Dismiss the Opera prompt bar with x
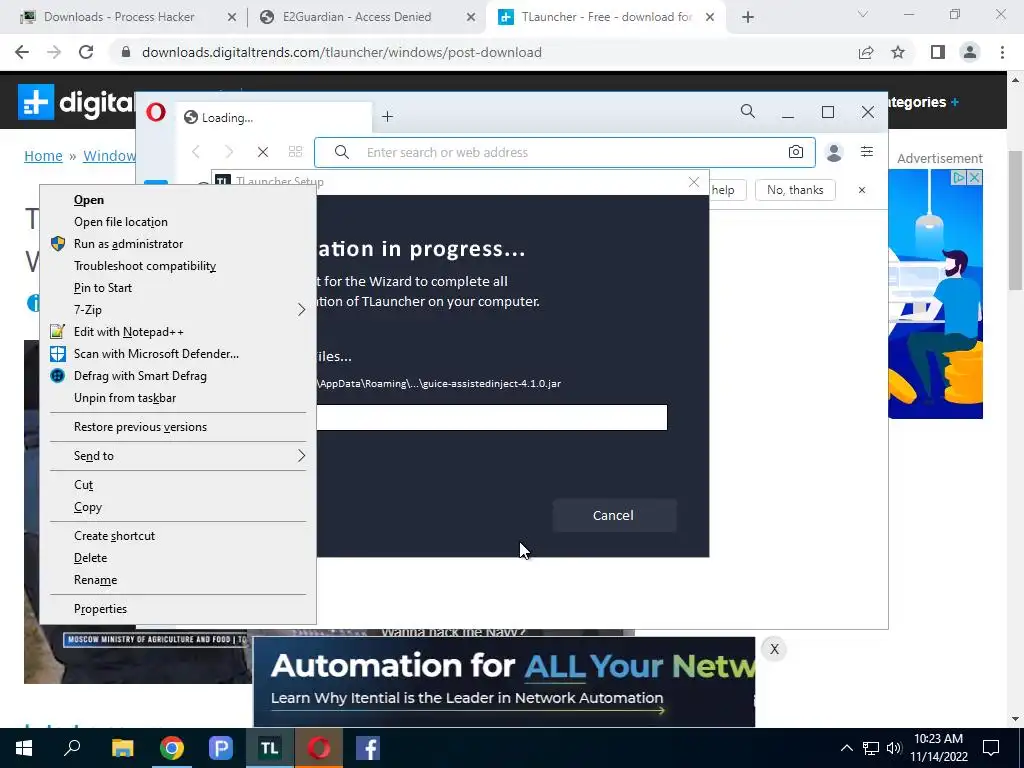The height and width of the screenshot is (768, 1024). click(861, 190)
